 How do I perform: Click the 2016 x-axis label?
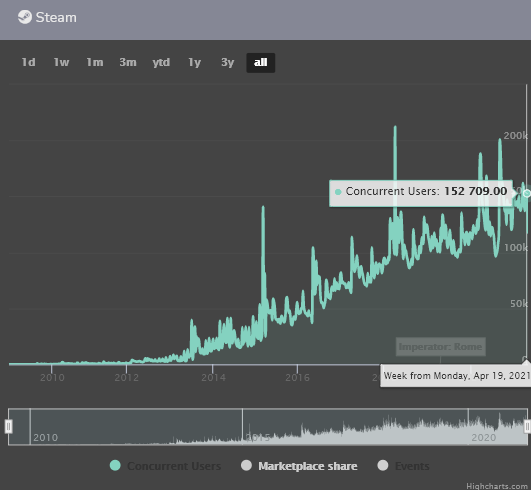point(297,378)
